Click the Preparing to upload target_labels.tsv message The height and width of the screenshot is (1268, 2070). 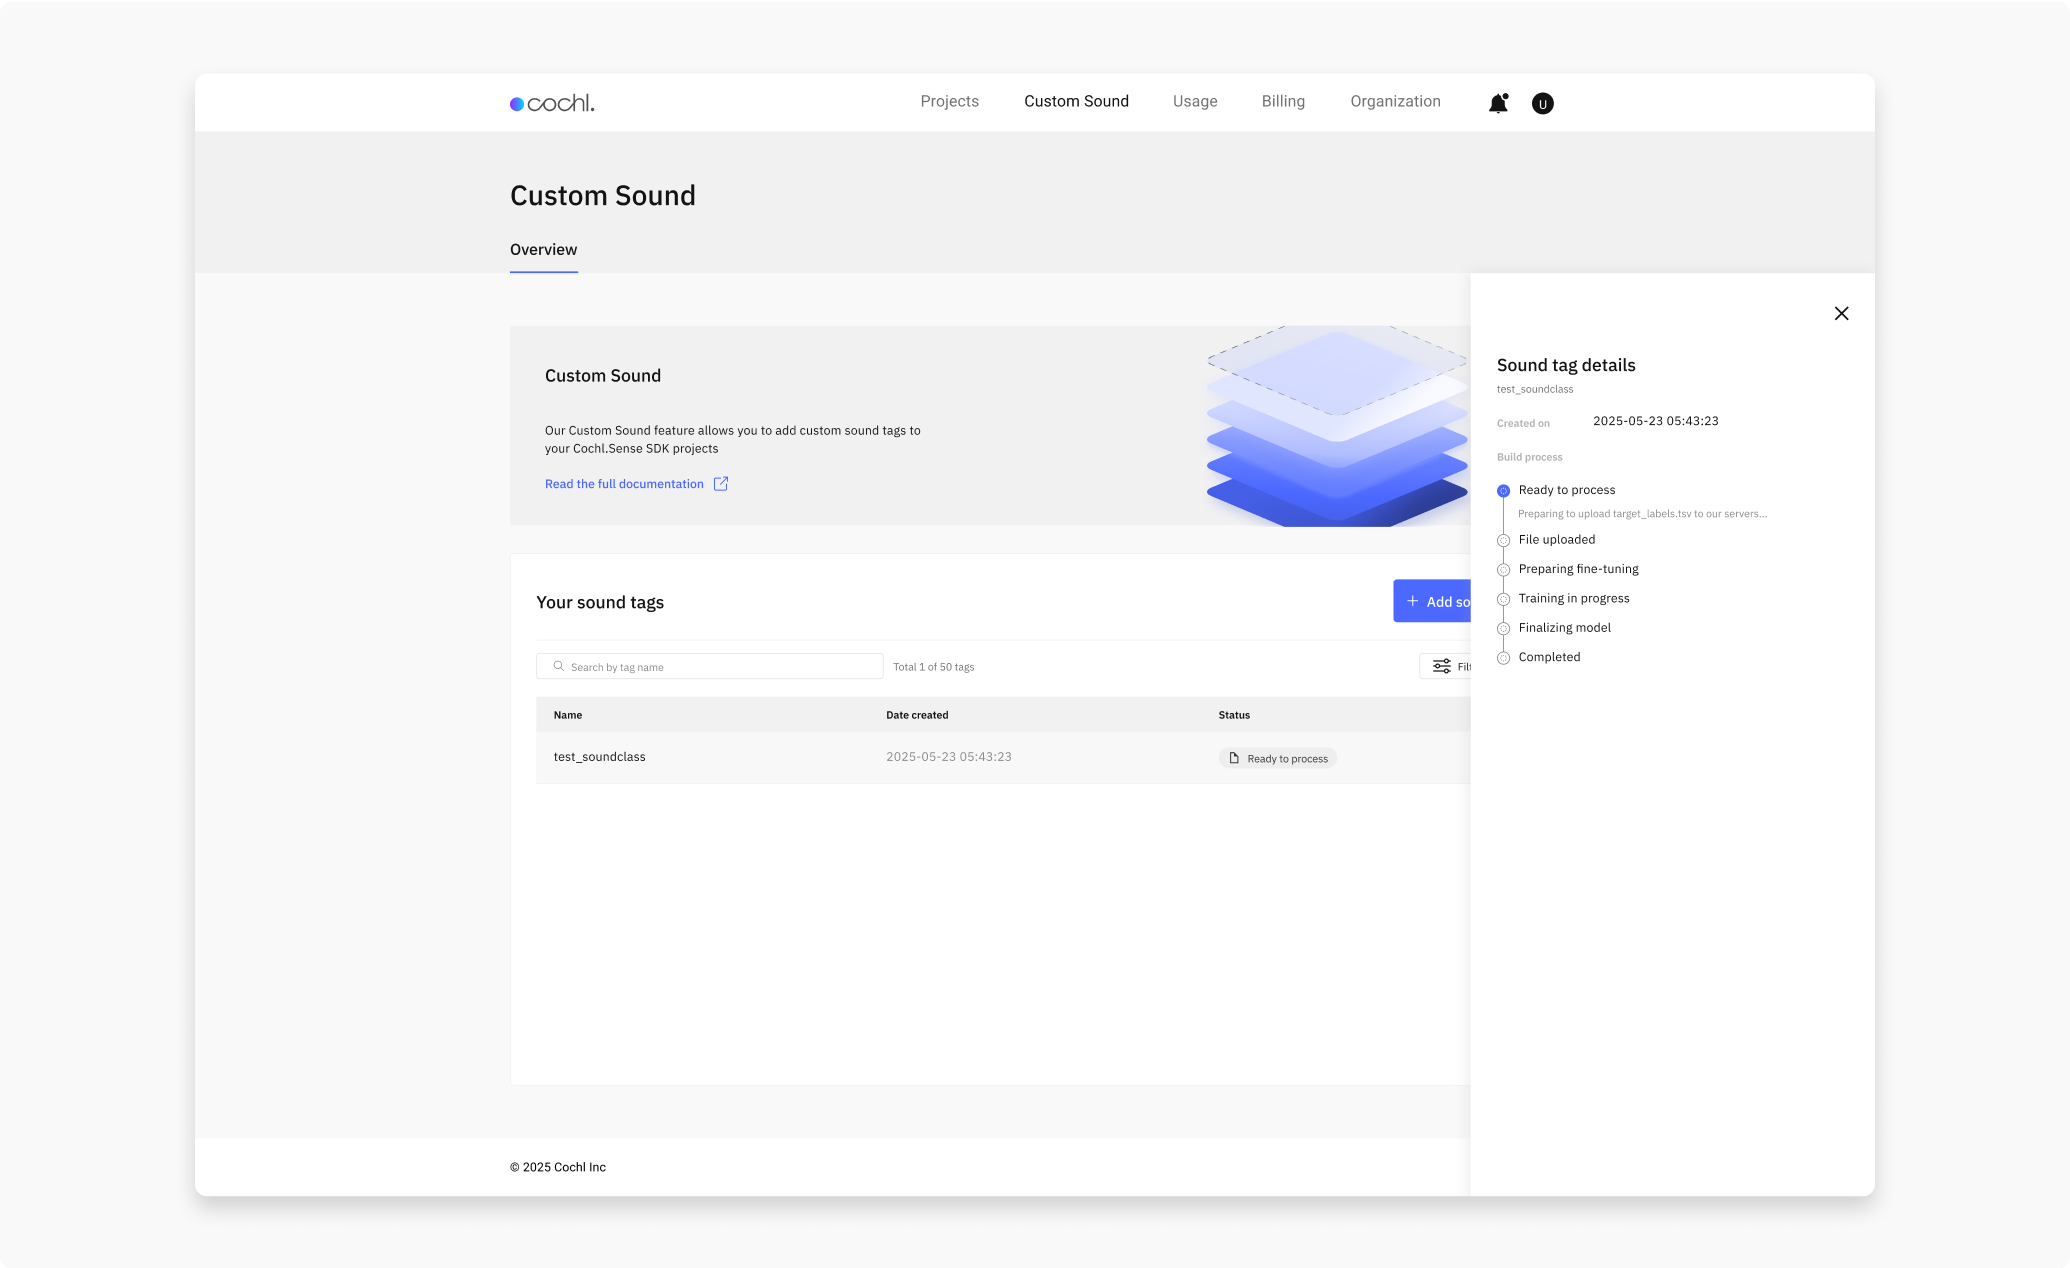pyautogui.click(x=1642, y=514)
